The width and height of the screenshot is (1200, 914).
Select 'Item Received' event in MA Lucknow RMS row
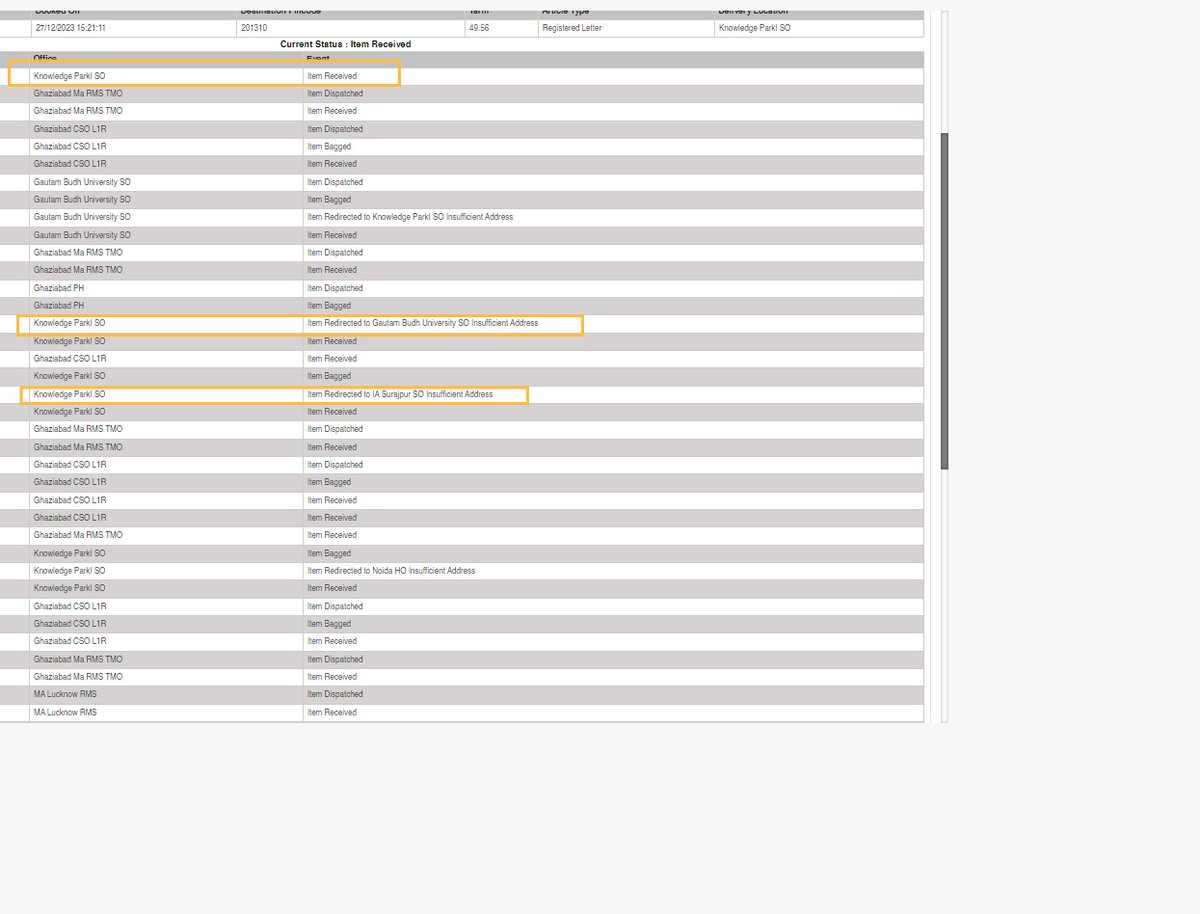pyautogui.click(x=332, y=712)
